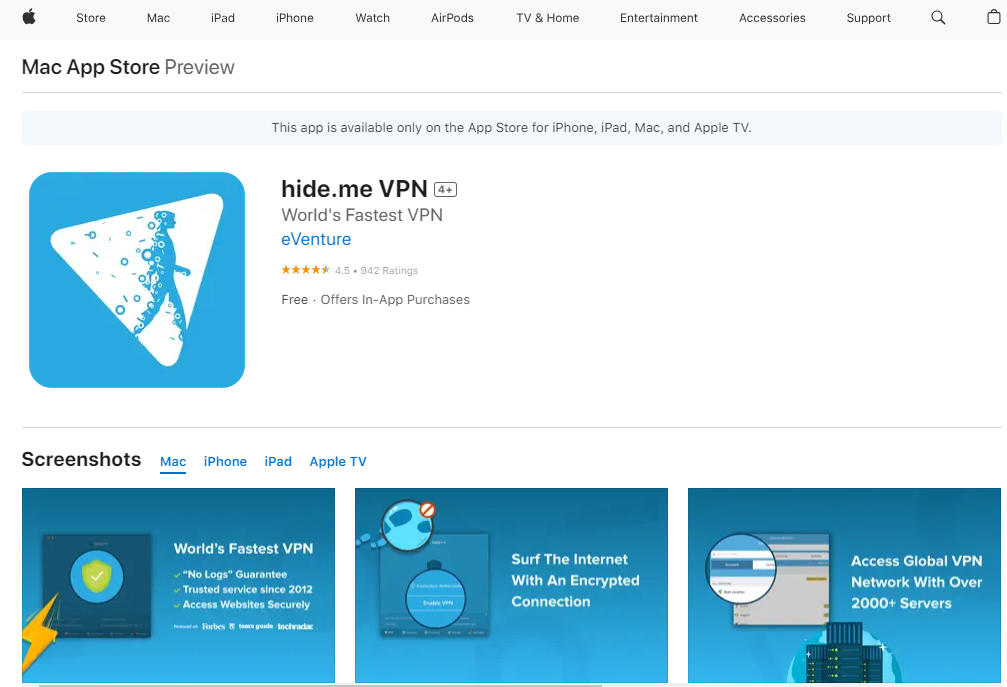The height and width of the screenshot is (687, 1007).
Task: Click the Screenshots section heading
Action: tap(82, 460)
